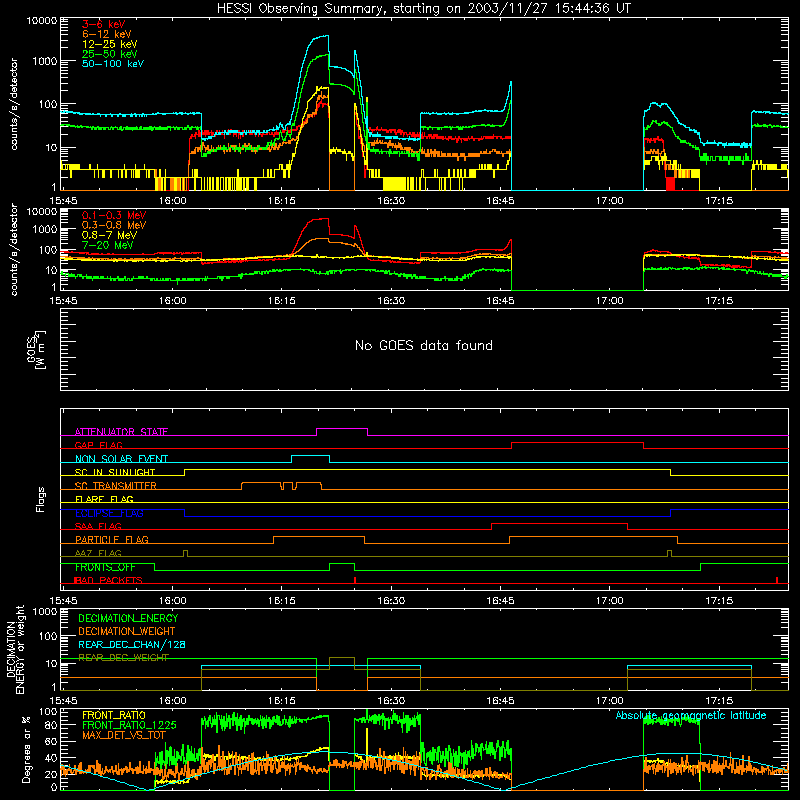The height and width of the screenshot is (800, 800).
Task: Click 16:30 tick label under MeV panel
Action: (391, 301)
